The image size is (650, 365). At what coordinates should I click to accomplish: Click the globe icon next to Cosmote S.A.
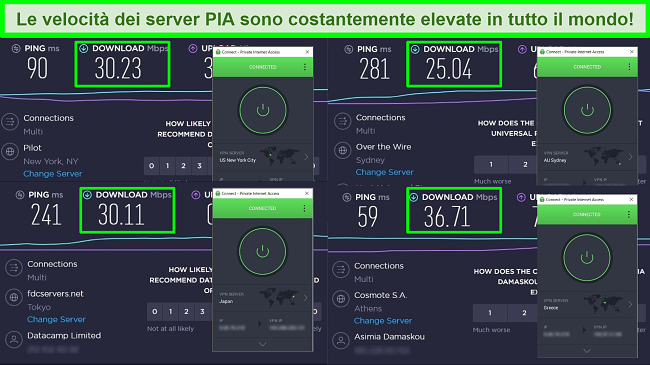pos(341,299)
